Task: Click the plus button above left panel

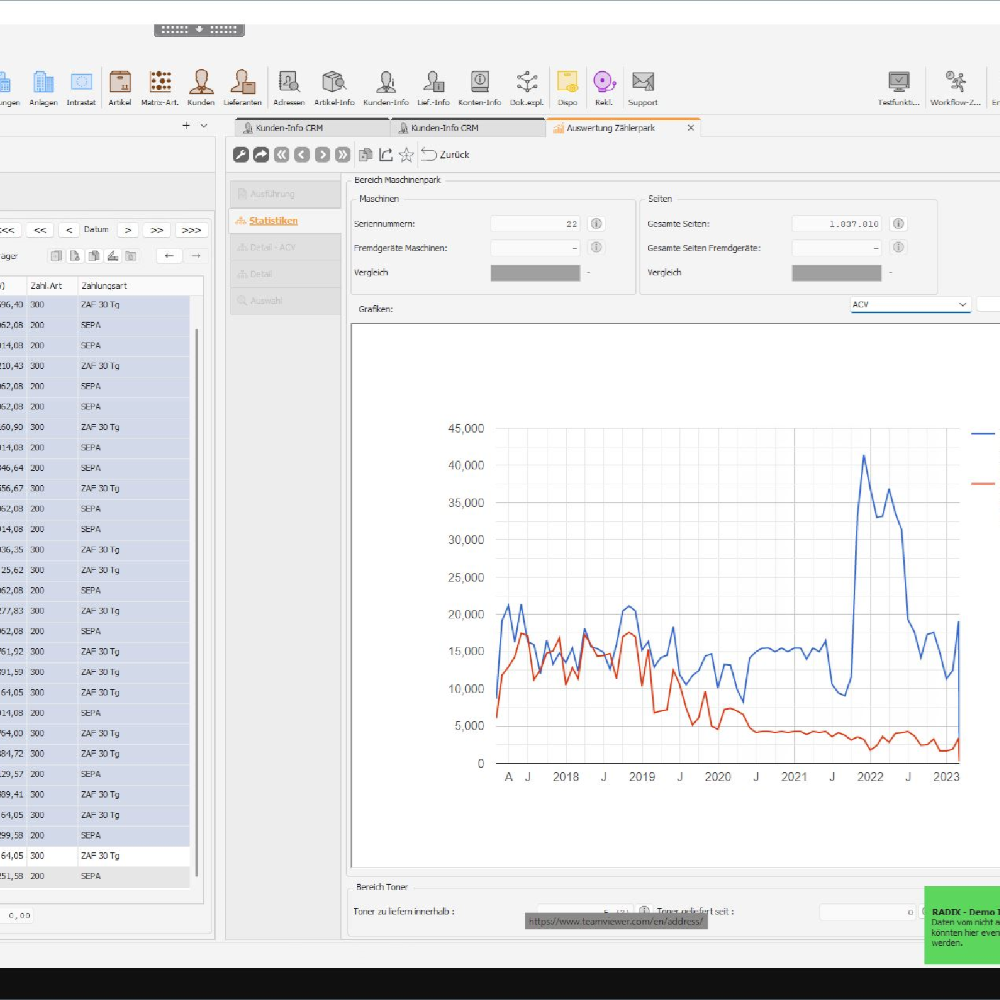Action: (186, 126)
